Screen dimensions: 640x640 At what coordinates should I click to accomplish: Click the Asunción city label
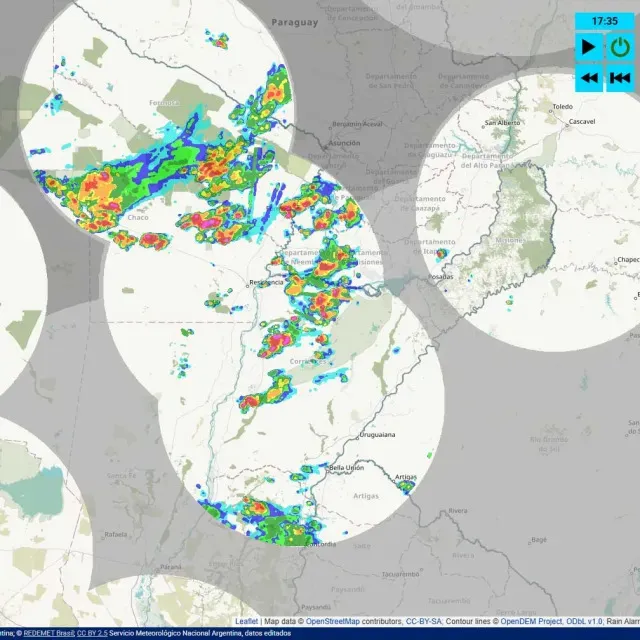pos(344,143)
